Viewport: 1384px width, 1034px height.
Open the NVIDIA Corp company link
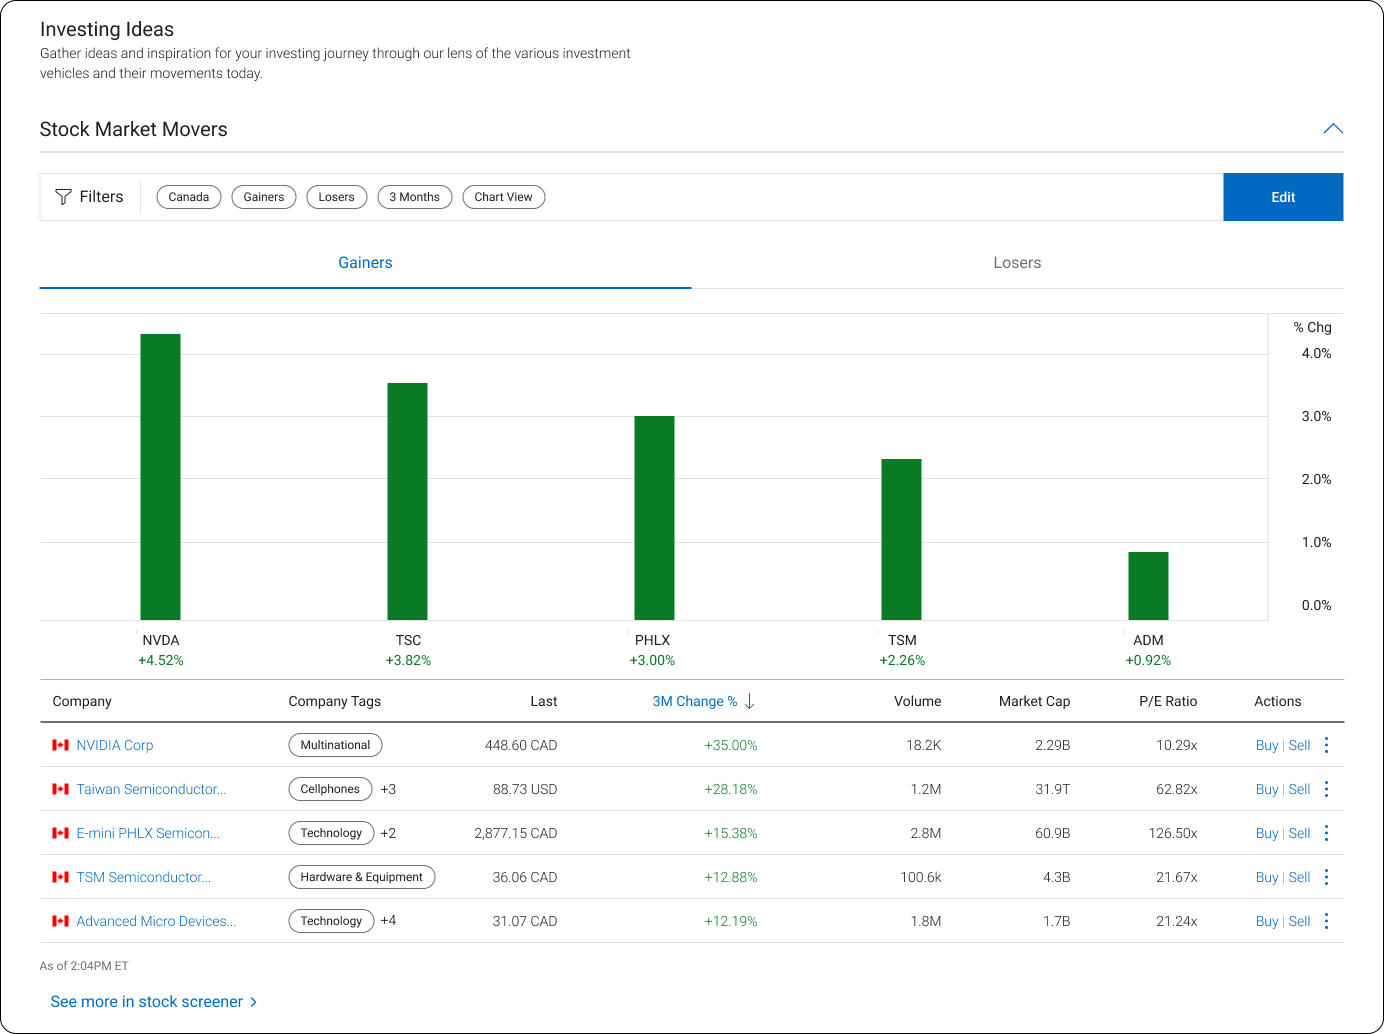(115, 745)
